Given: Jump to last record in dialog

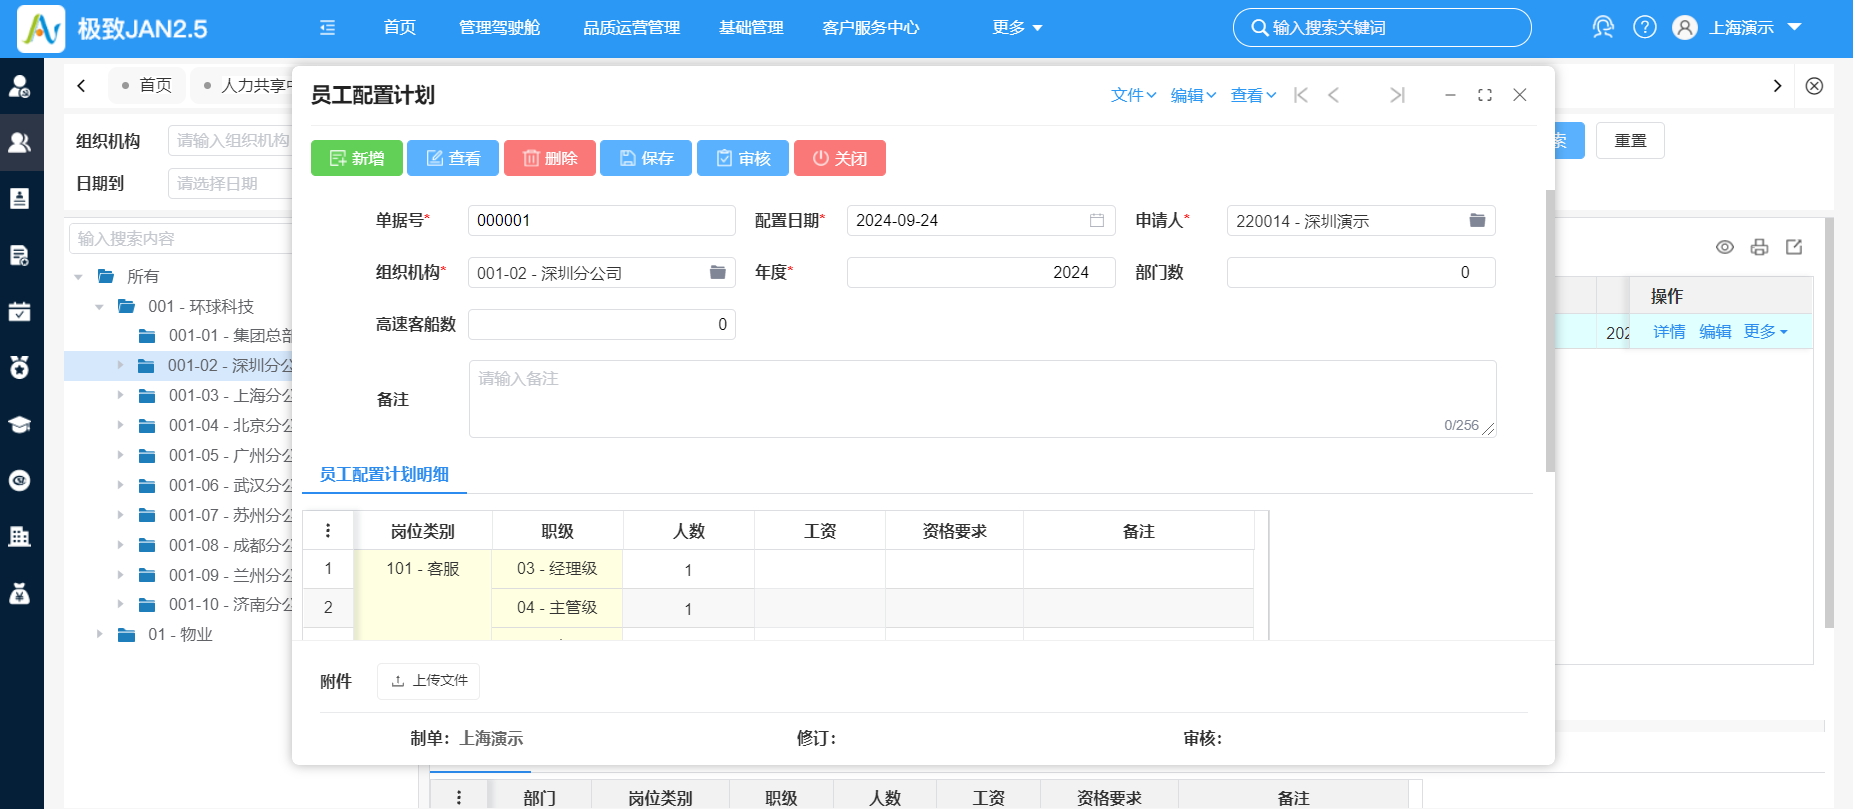Looking at the screenshot, I should [1397, 95].
